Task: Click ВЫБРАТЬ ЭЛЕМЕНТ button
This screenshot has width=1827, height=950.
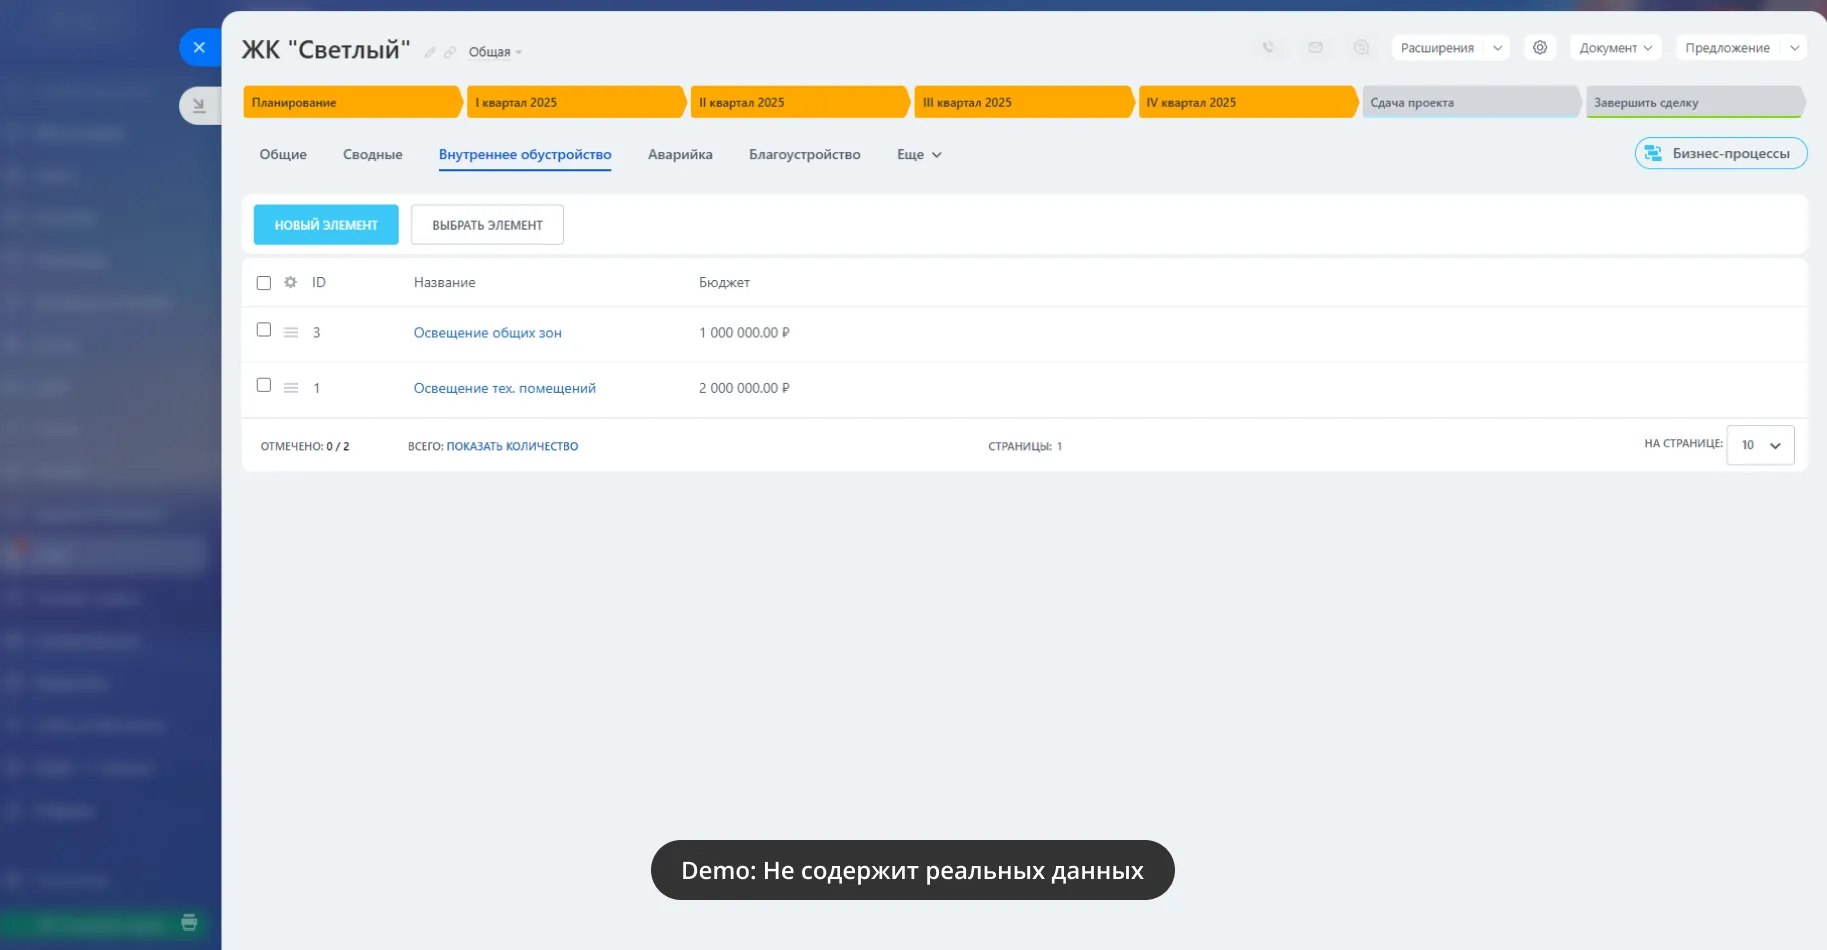Action: (x=487, y=225)
